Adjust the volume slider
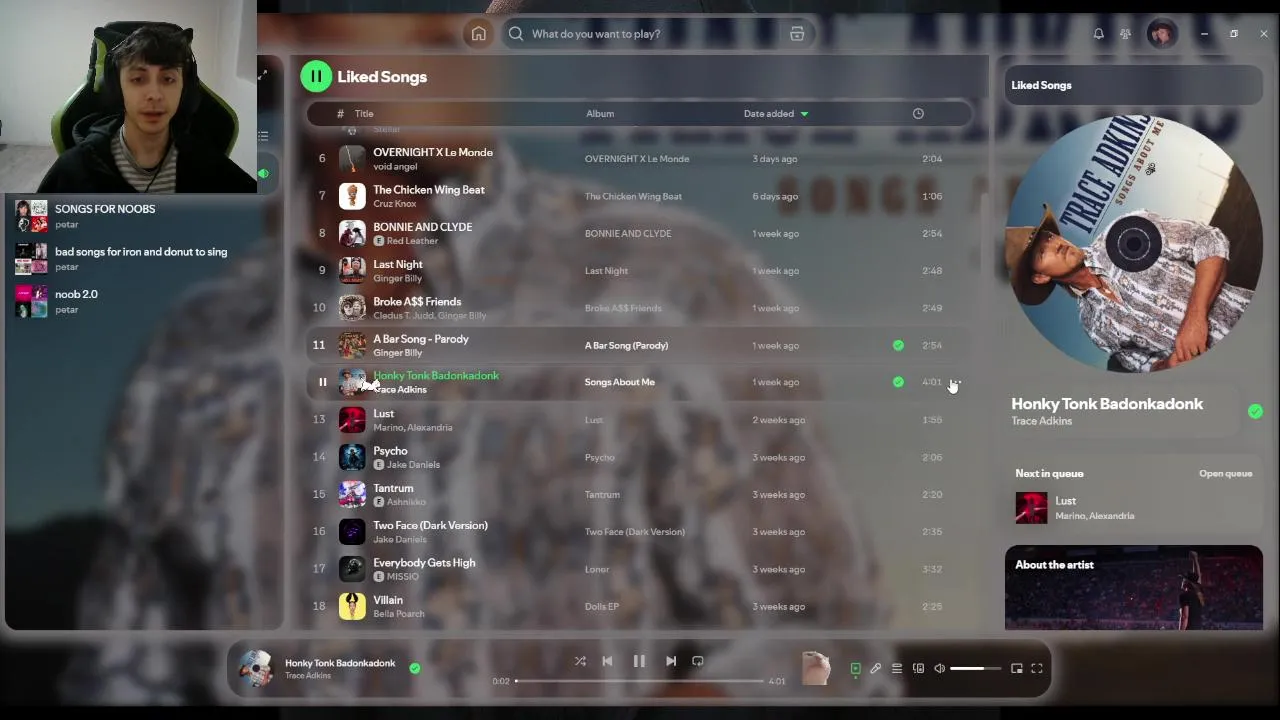The image size is (1280, 720). pos(975,669)
